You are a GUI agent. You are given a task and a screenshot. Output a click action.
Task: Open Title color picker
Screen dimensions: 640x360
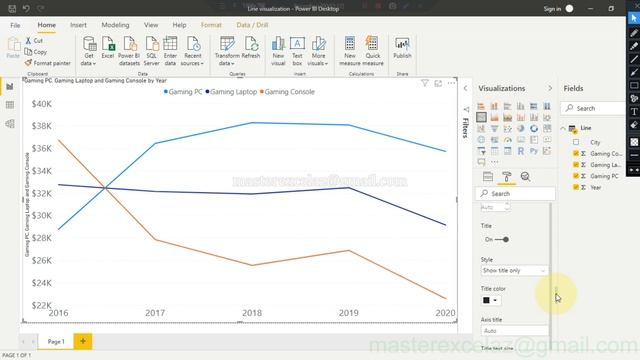point(491,300)
